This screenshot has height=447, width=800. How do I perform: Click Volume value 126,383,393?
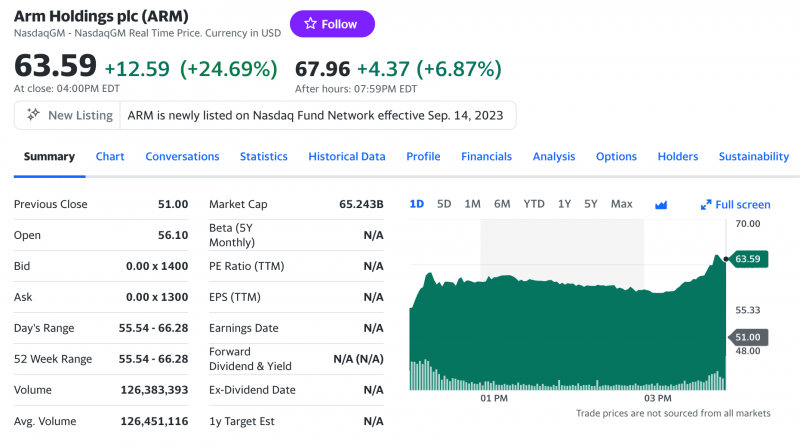[154, 390]
